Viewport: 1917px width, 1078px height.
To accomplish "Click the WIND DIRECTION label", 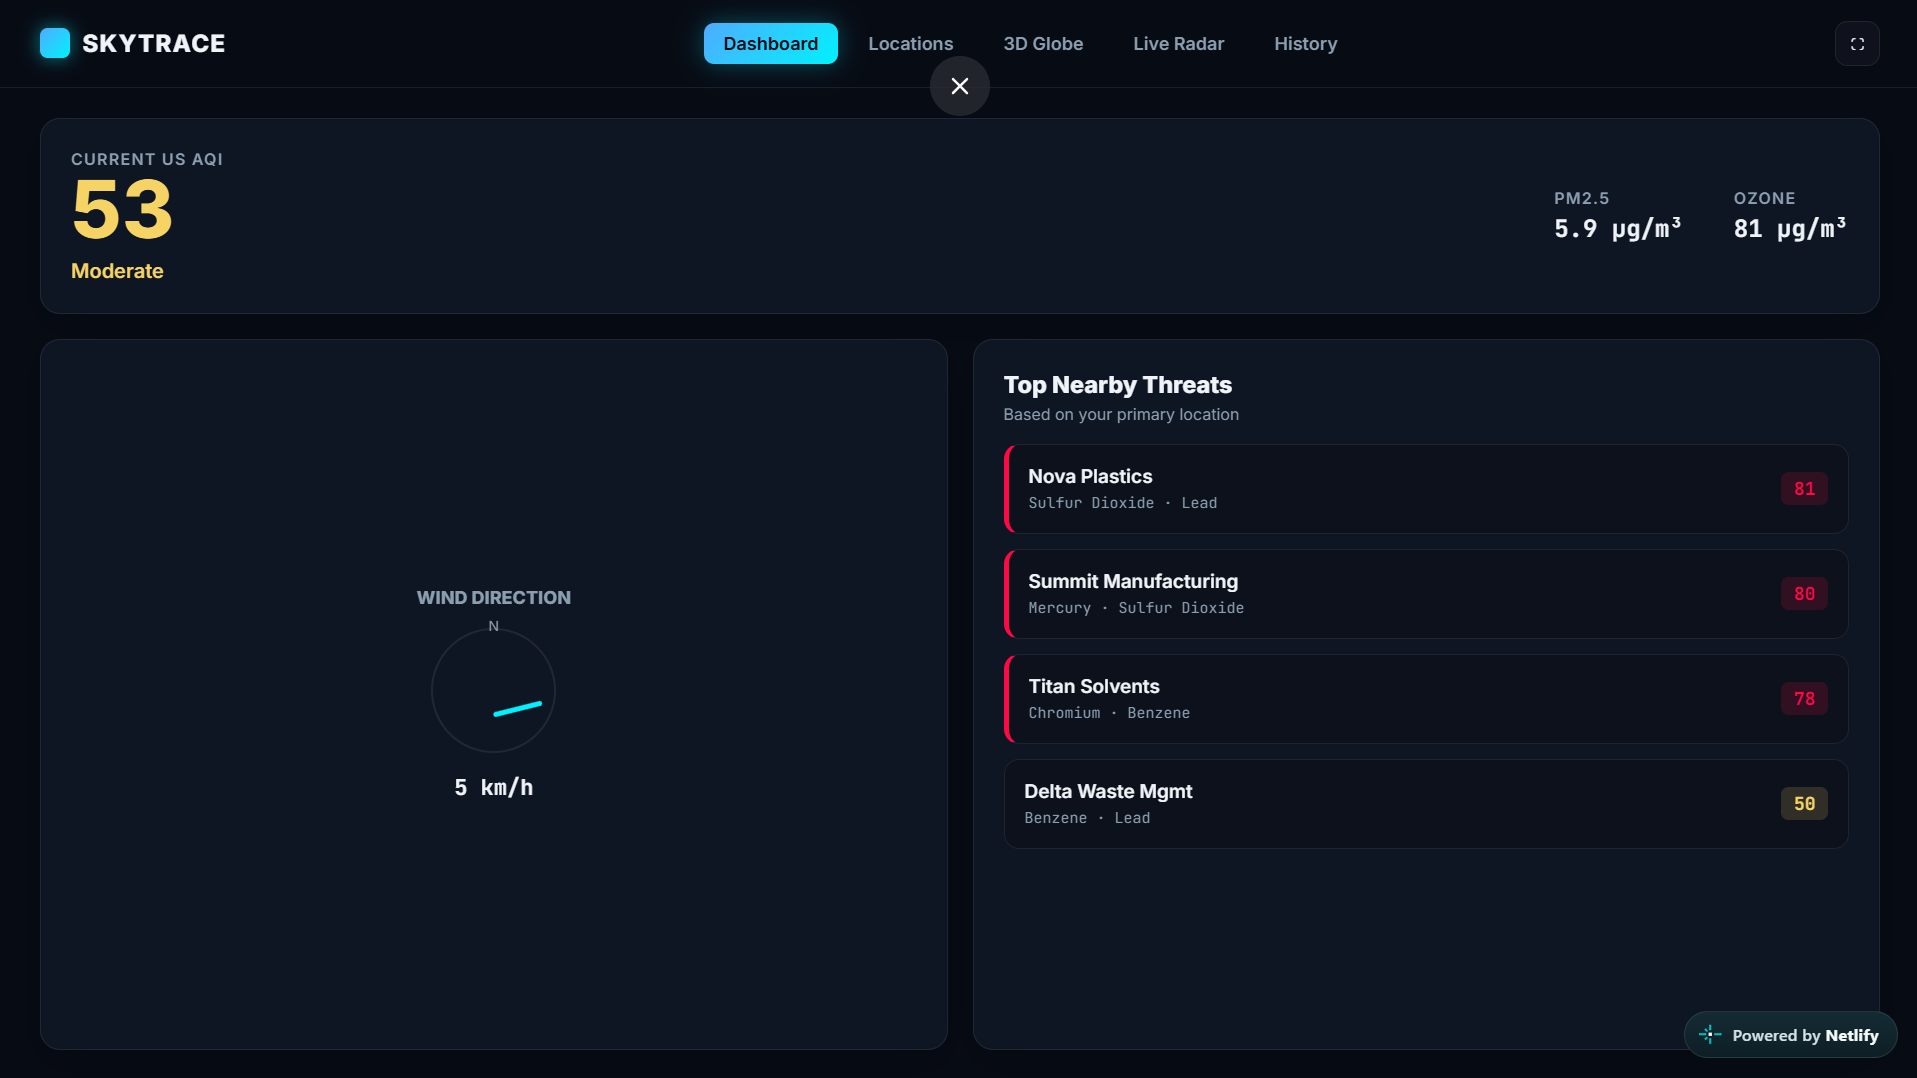I will coord(494,598).
